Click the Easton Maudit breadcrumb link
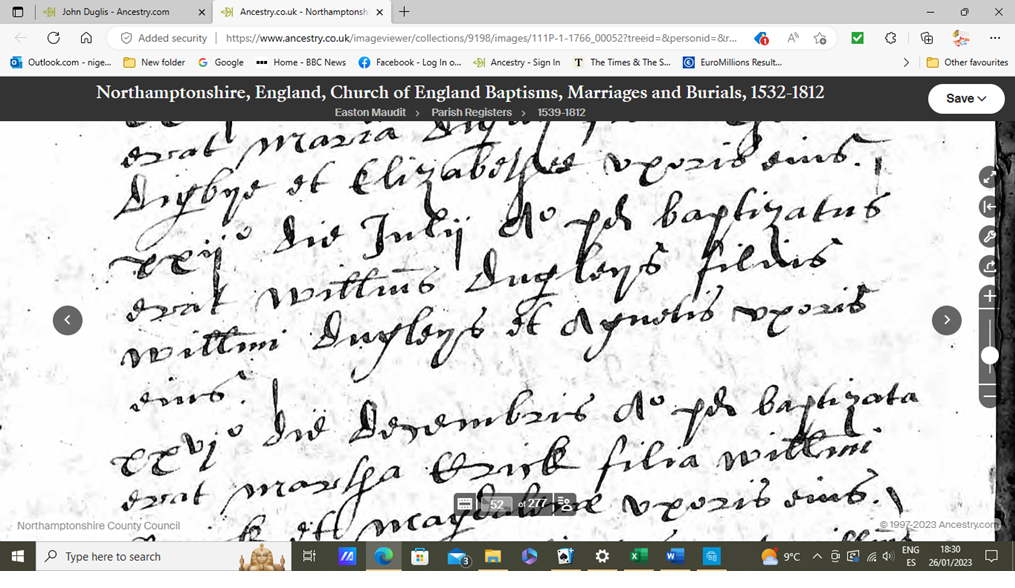The image size is (1015, 588). 370,113
